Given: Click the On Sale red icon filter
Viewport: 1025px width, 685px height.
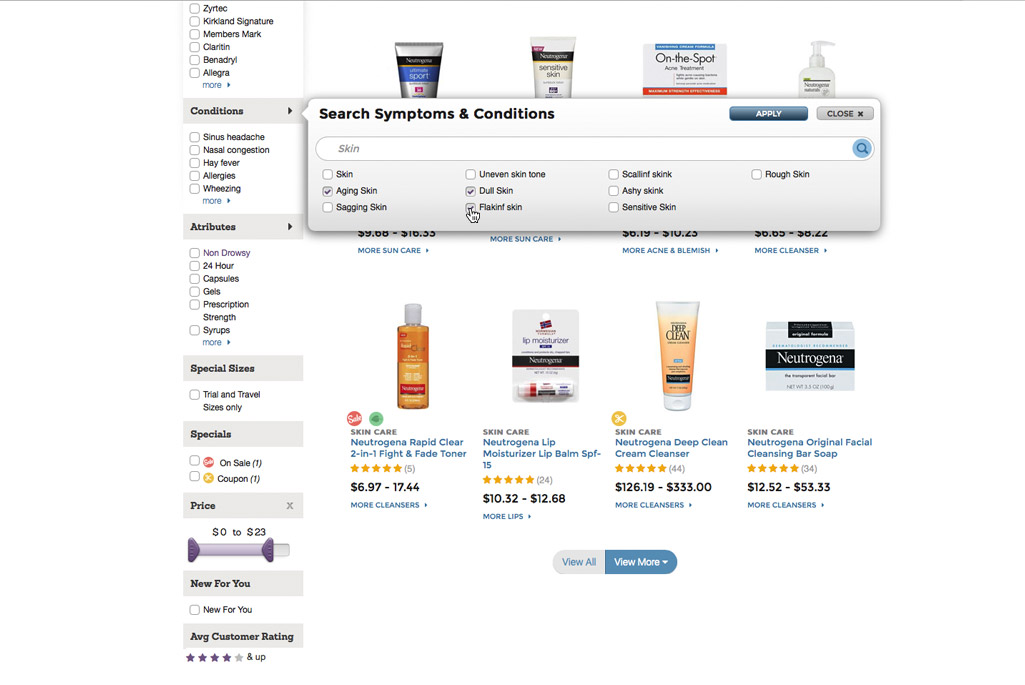Looking at the screenshot, I should coord(209,462).
